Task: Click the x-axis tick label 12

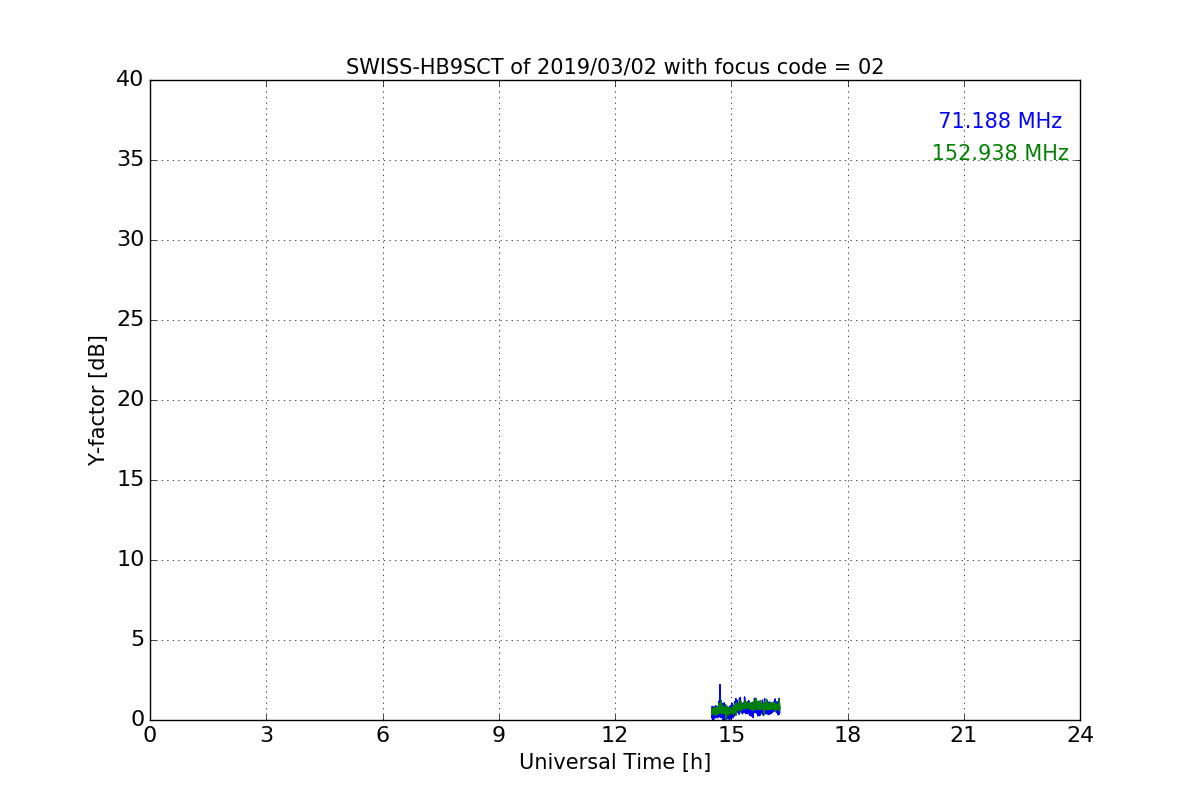Action: [x=615, y=735]
